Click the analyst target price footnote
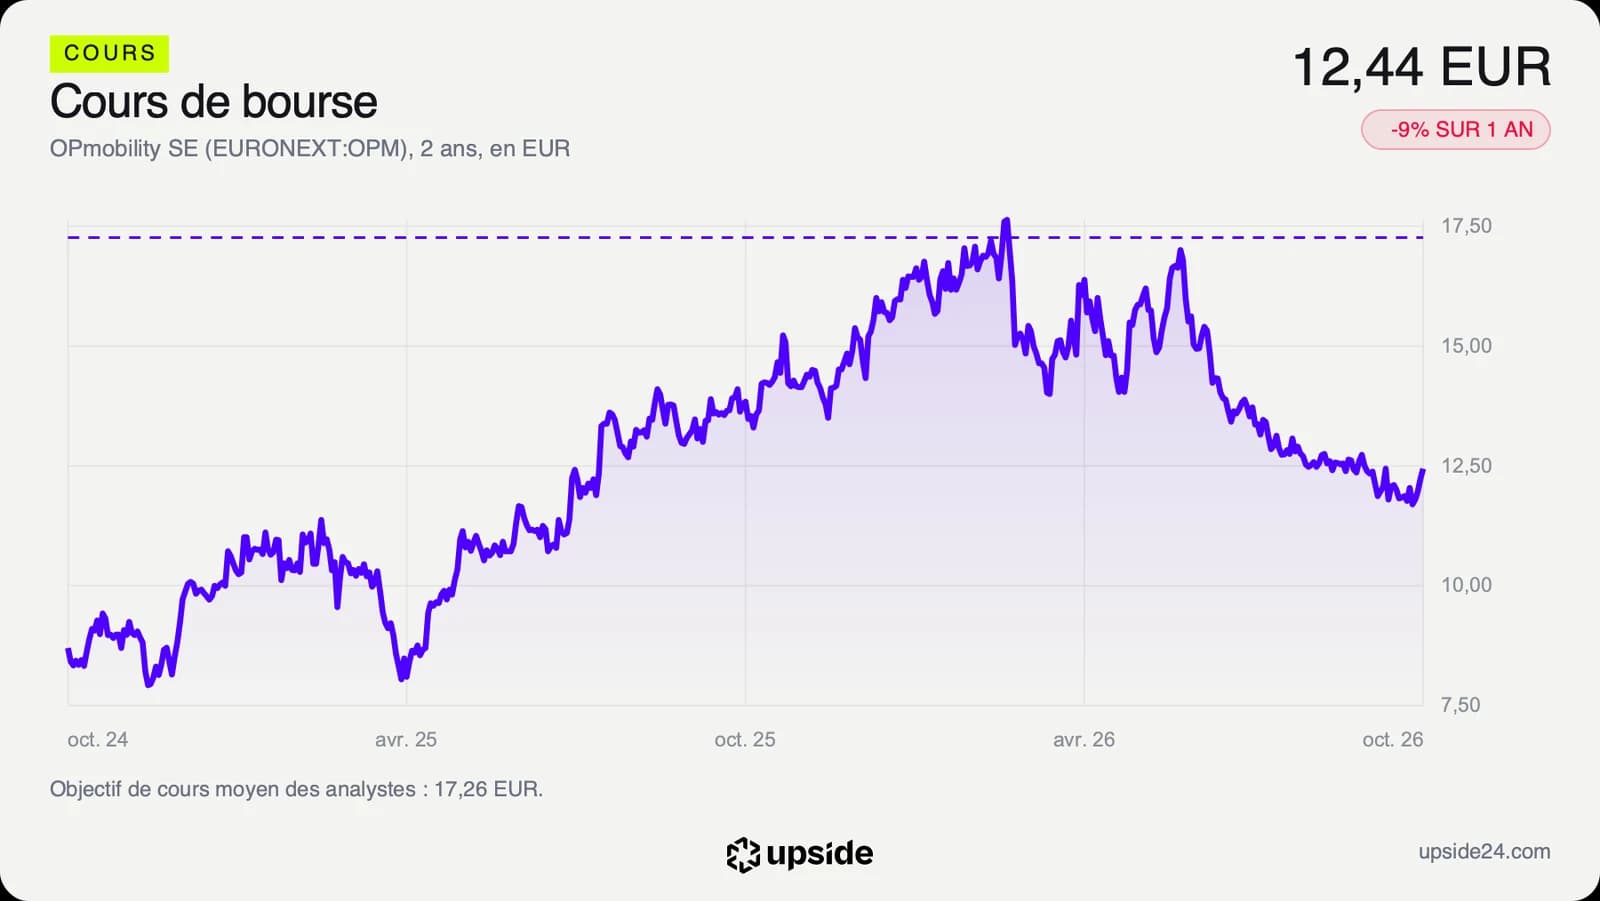 point(296,789)
